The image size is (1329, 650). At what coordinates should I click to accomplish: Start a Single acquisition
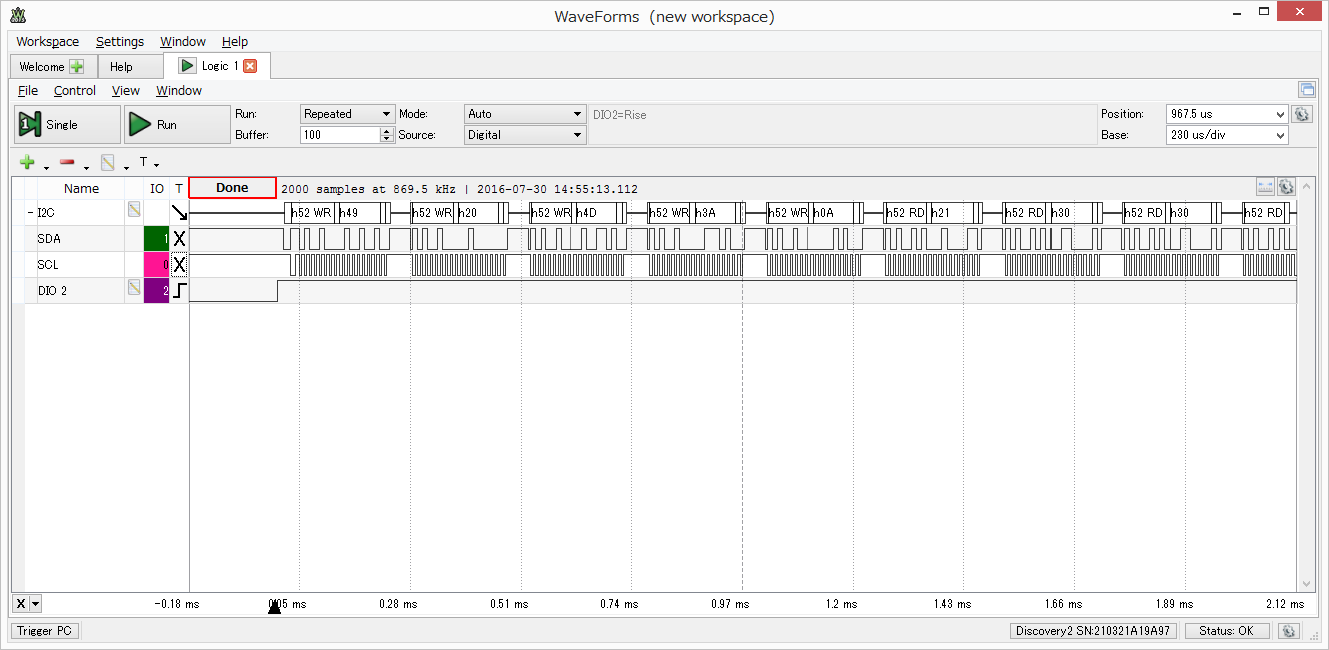[67, 125]
